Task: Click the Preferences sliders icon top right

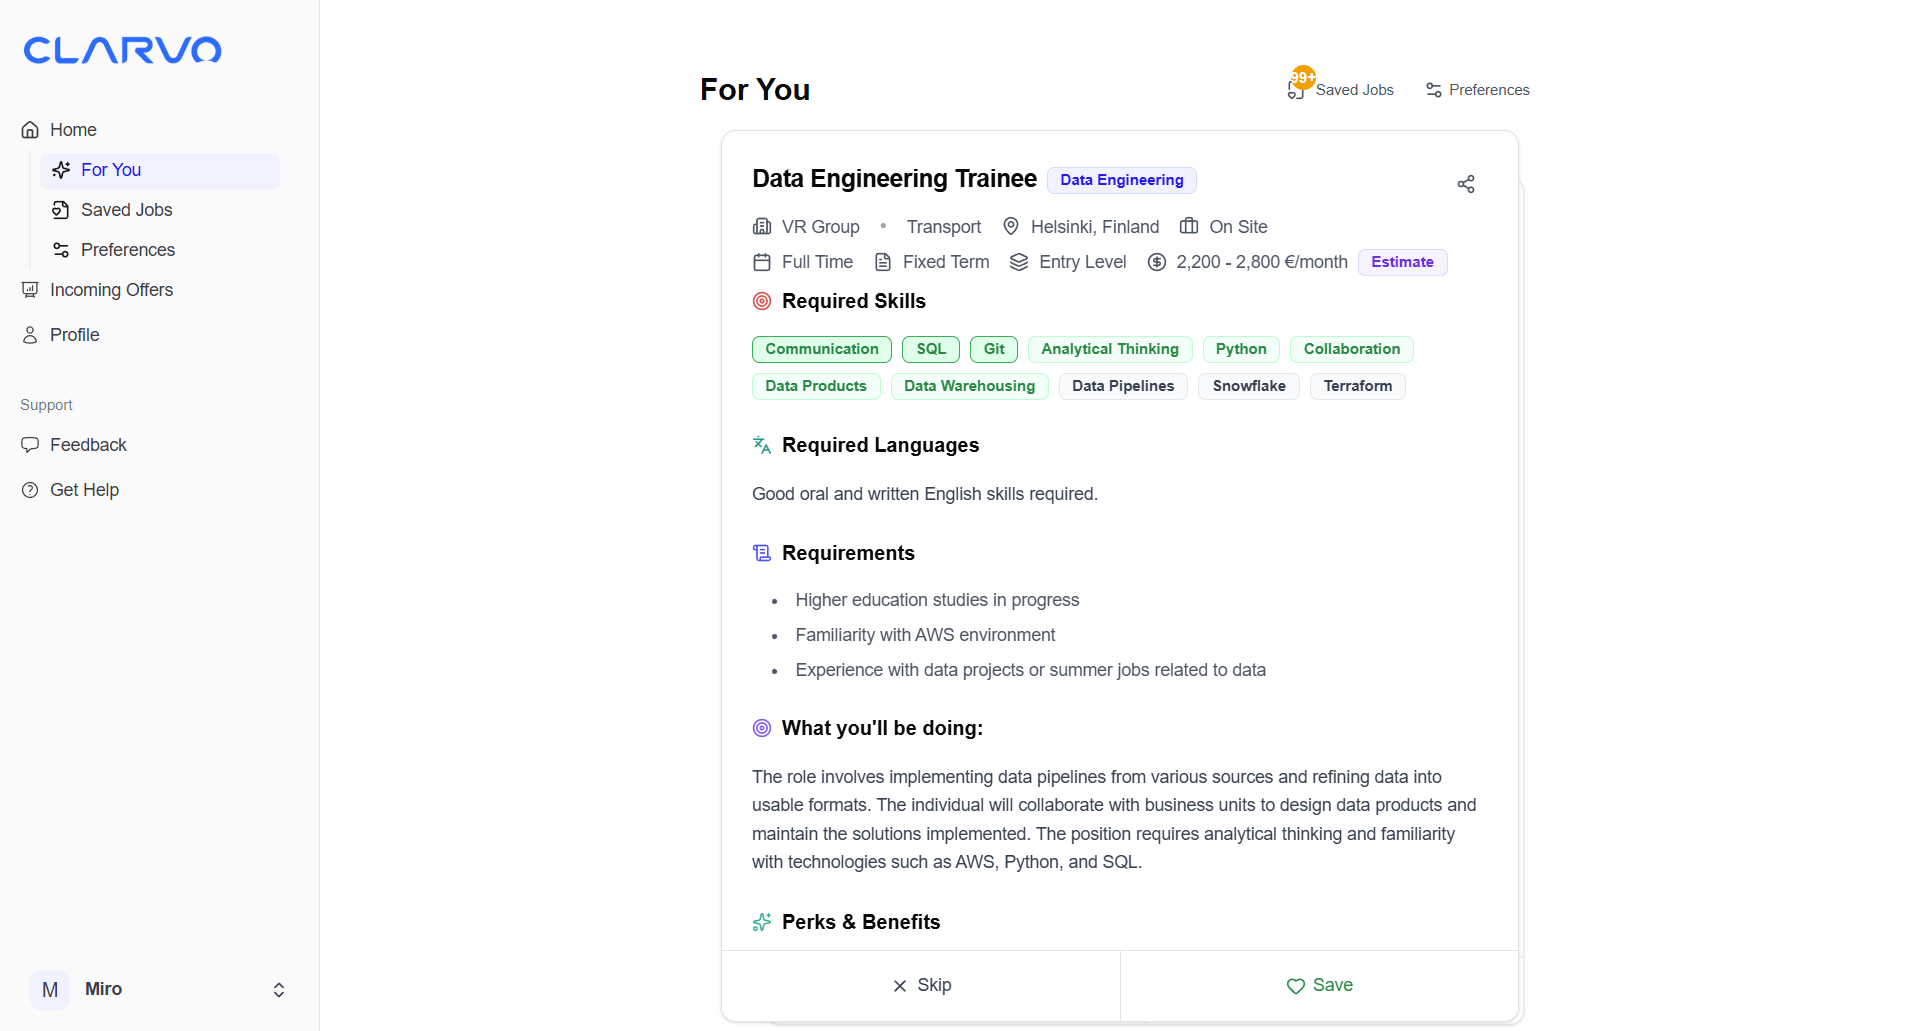Action: tap(1433, 90)
